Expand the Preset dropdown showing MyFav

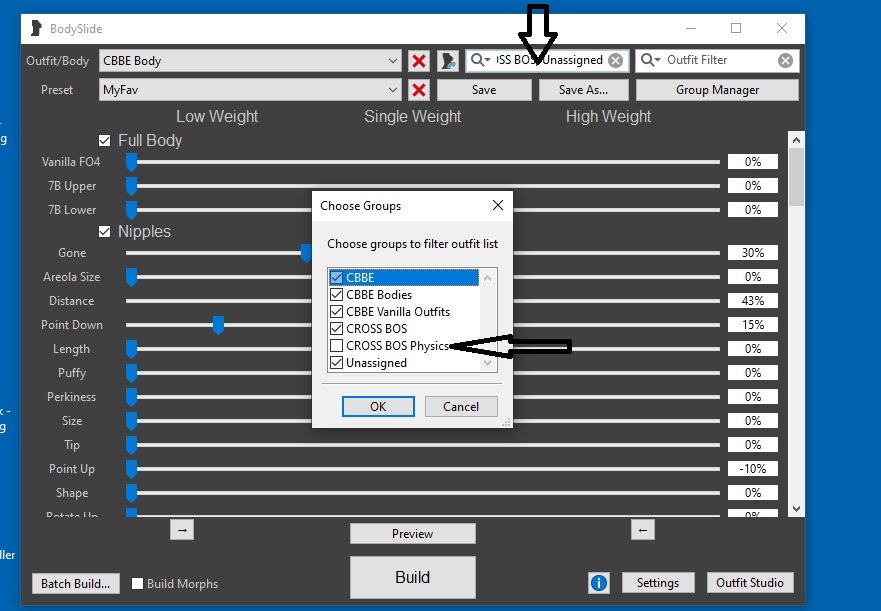click(250, 90)
